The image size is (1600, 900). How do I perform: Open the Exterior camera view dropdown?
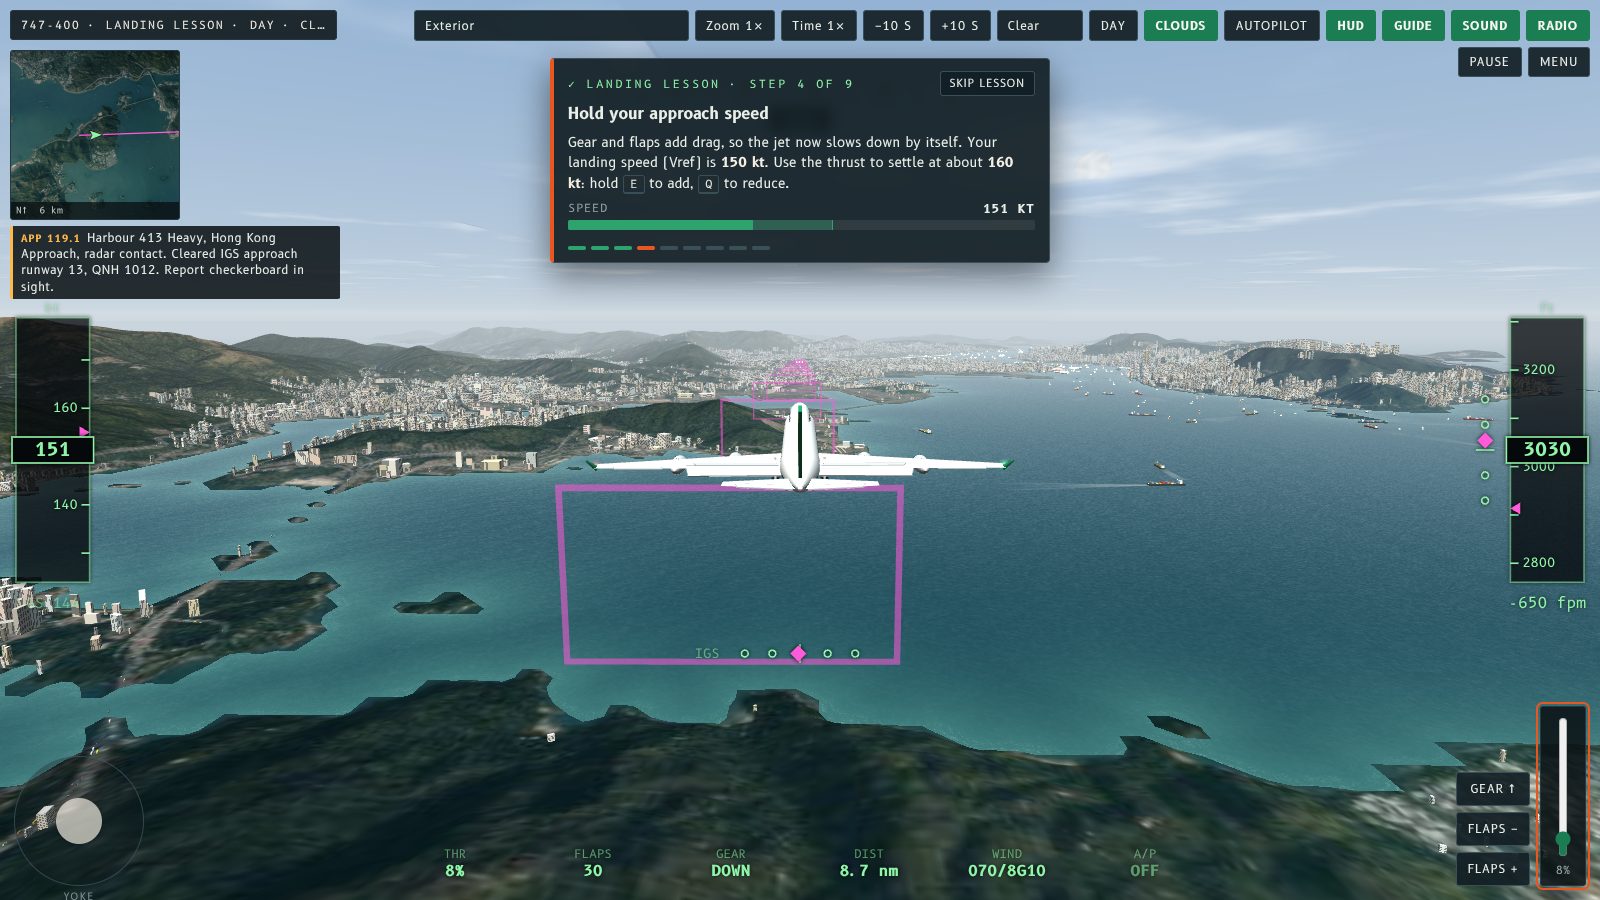[x=551, y=25]
